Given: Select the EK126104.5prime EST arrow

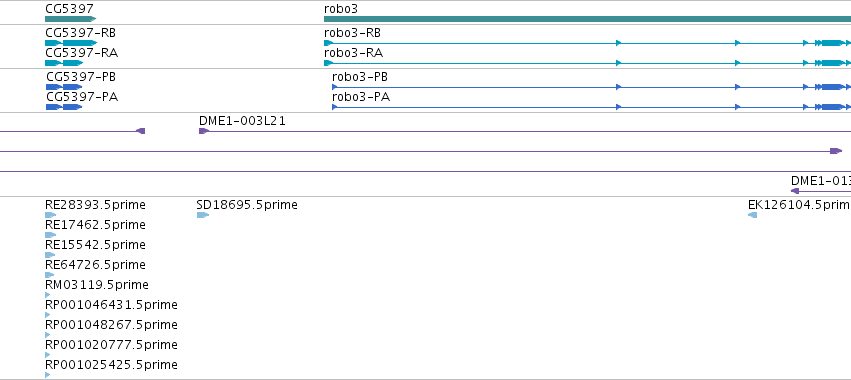Looking at the screenshot, I should click(x=752, y=215).
